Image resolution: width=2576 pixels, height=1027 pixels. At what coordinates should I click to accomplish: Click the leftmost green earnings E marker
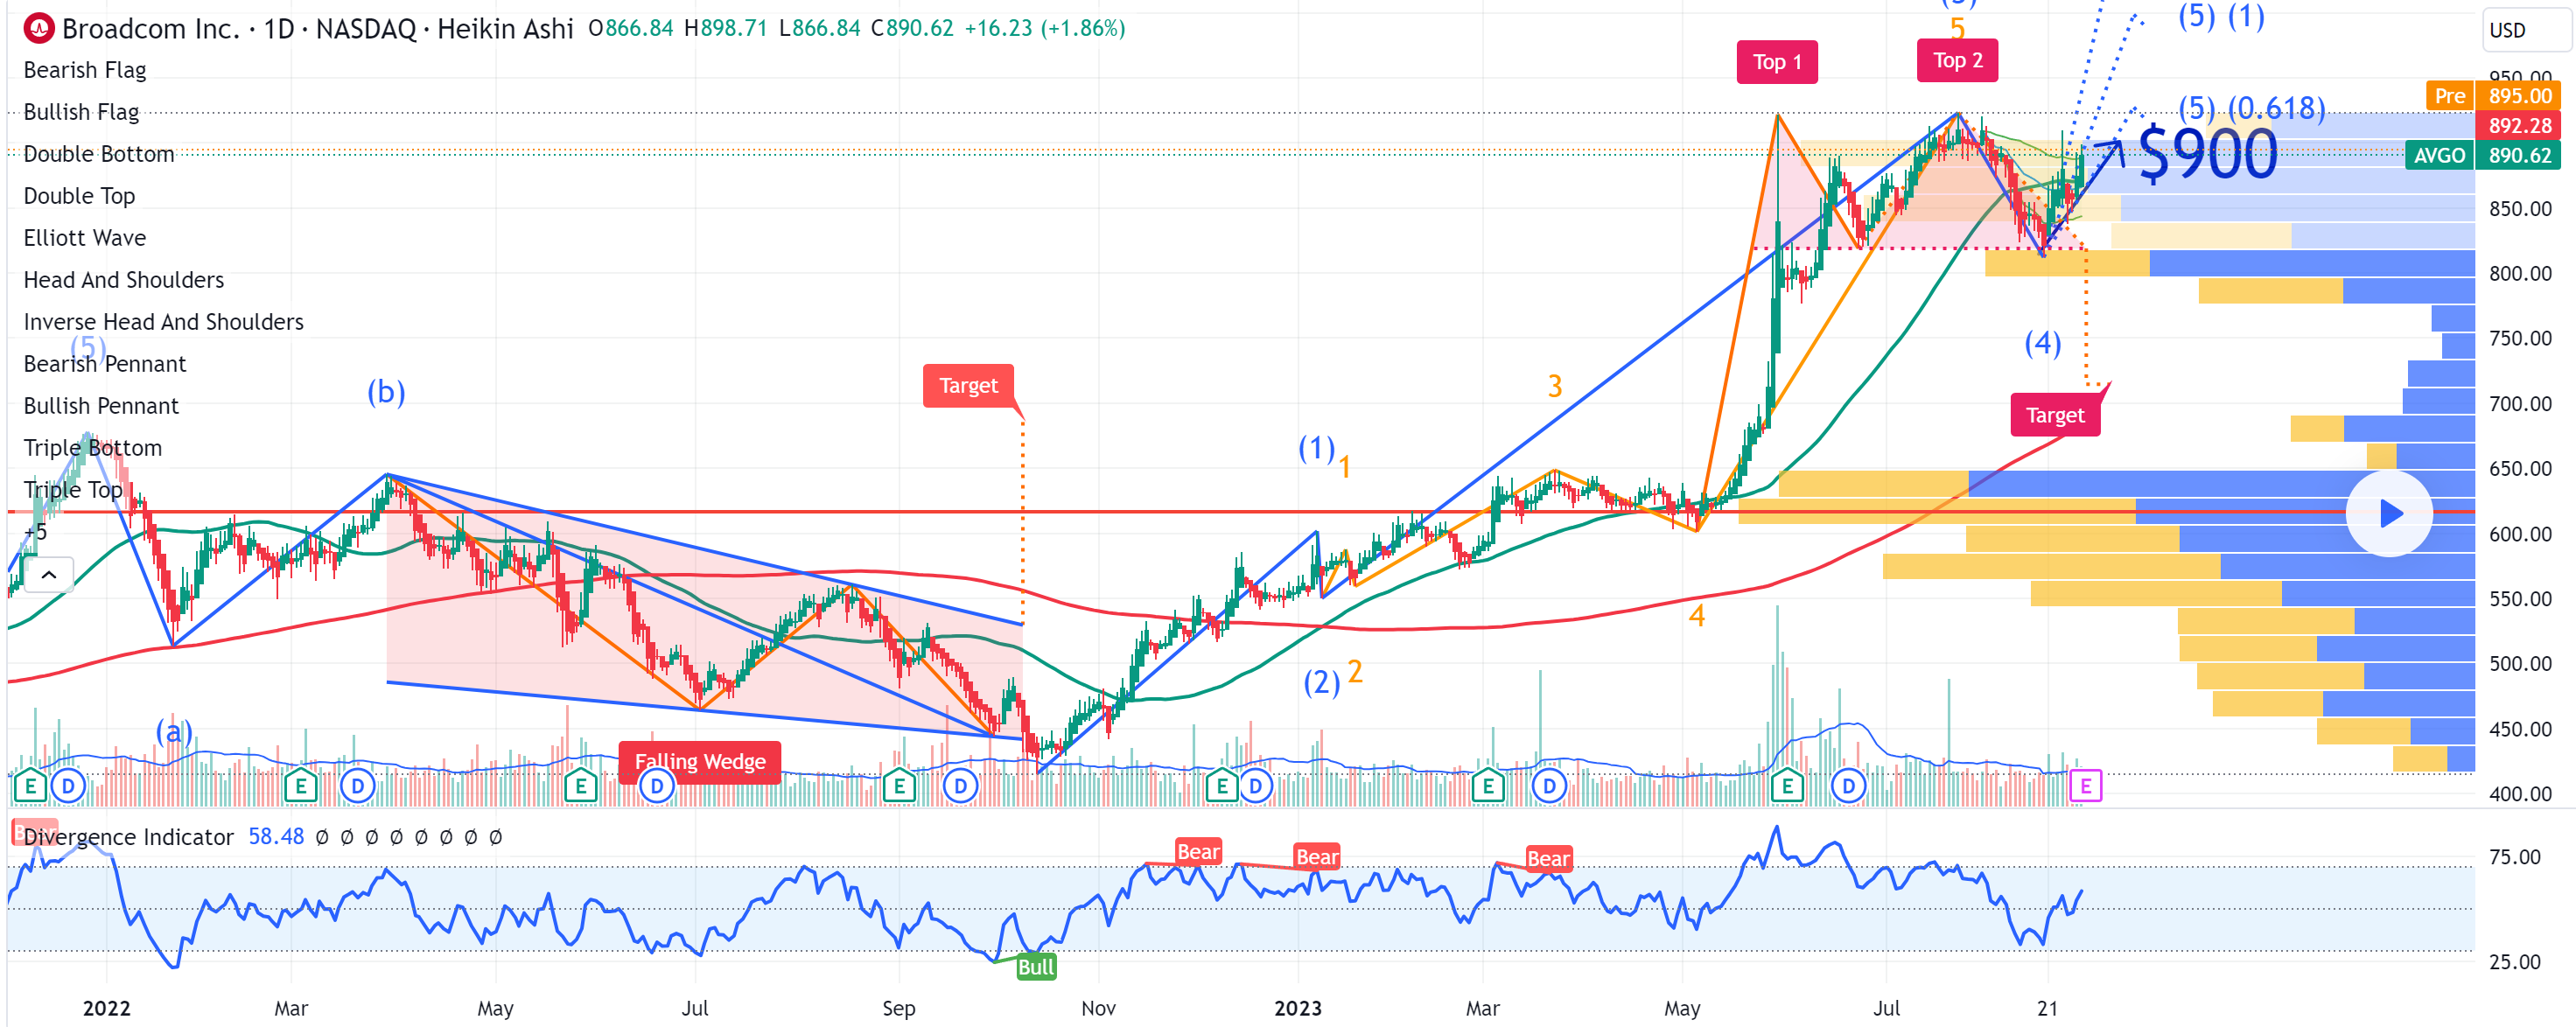click(x=30, y=786)
